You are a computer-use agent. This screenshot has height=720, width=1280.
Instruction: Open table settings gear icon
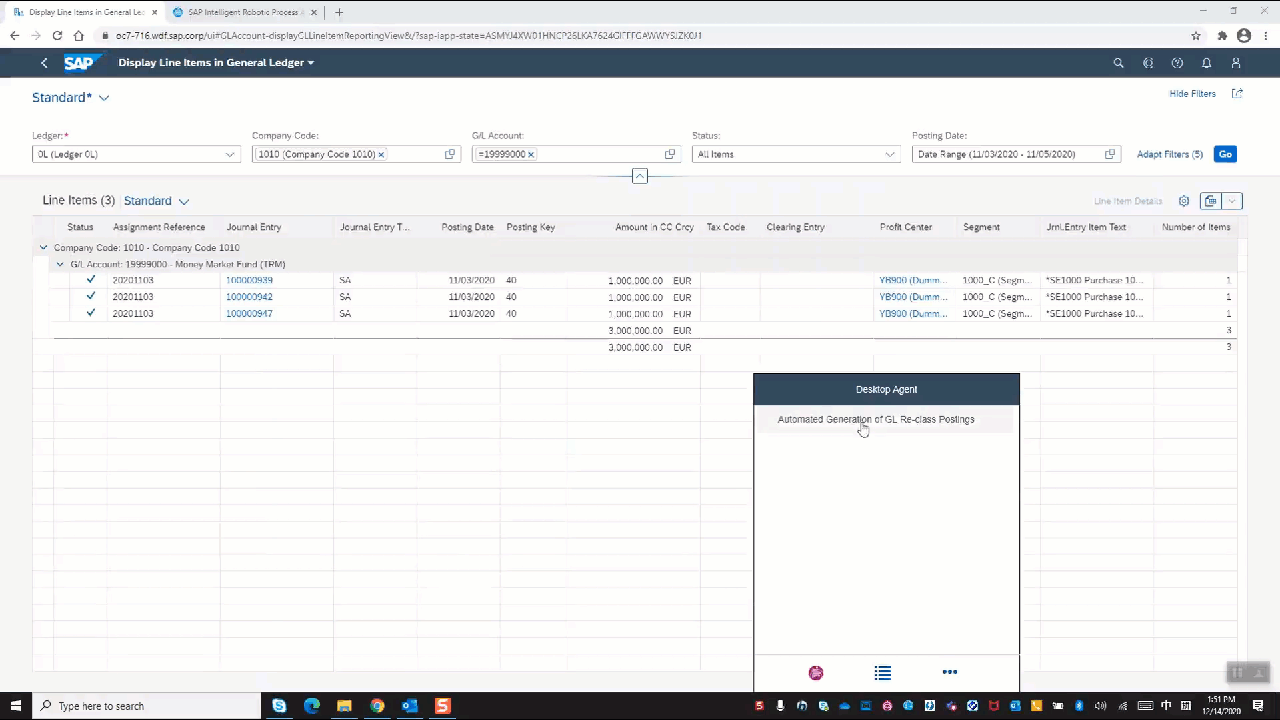pos(1184,201)
